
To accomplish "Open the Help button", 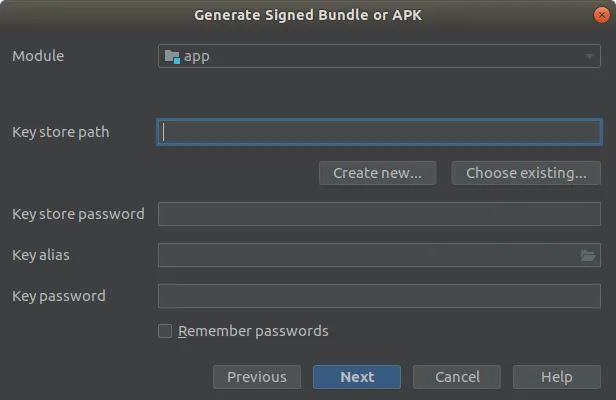I will [557, 377].
